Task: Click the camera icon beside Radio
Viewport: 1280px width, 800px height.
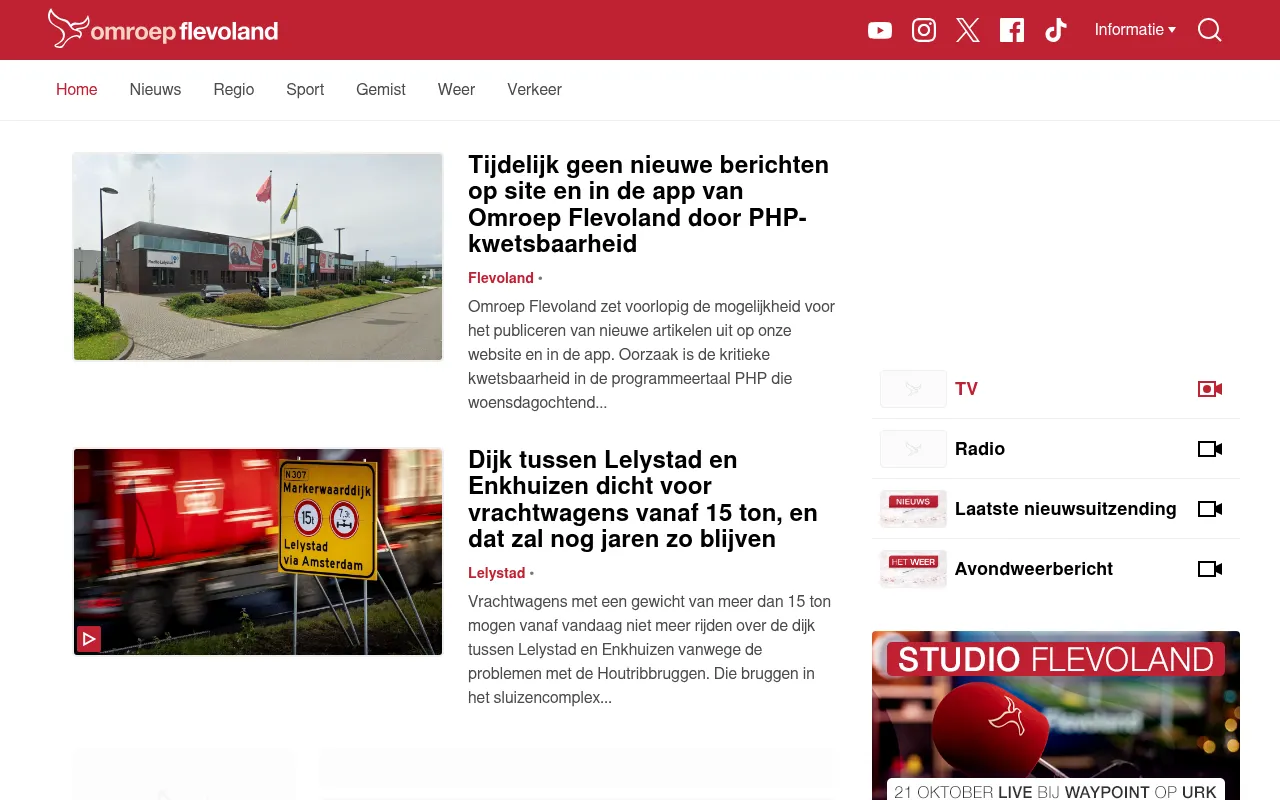Action: pyautogui.click(x=1210, y=449)
